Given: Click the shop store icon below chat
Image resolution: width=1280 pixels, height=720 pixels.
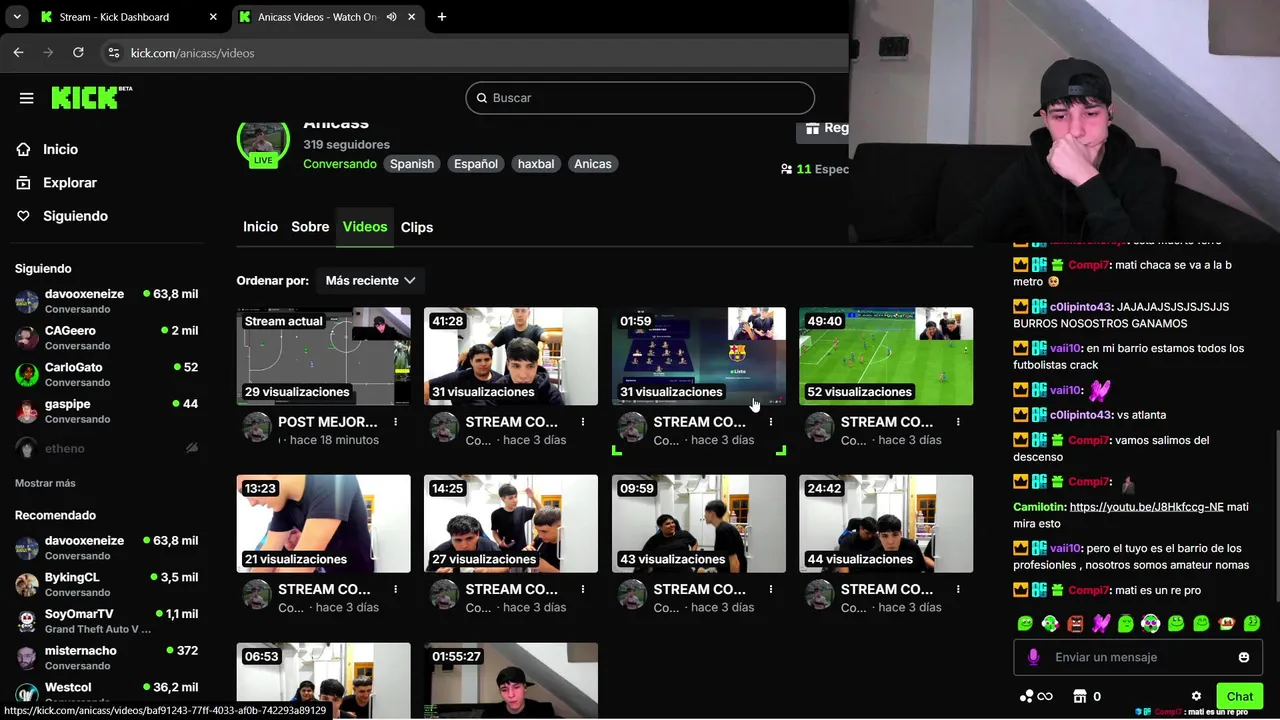Looking at the screenshot, I should click(1079, 696).
